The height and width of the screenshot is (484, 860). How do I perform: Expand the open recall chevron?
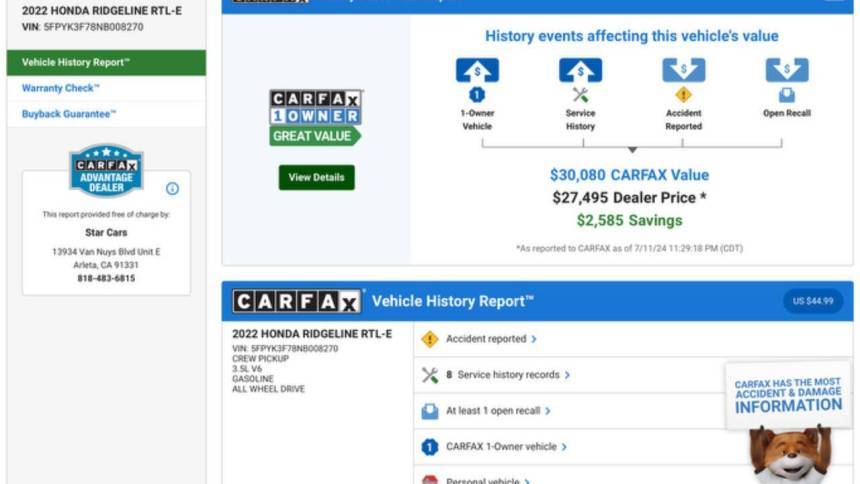click(547, 411)
